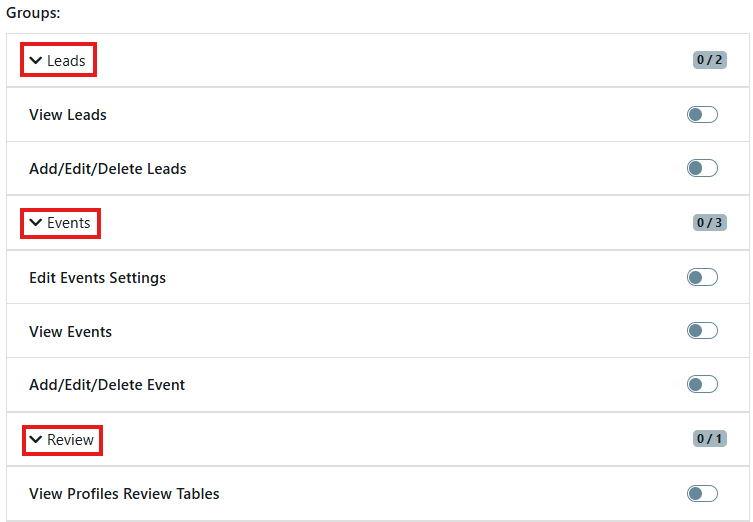Collapse the Events group chevron
The height and width of the screenshot is (522, 753).
tap(36, 223)
